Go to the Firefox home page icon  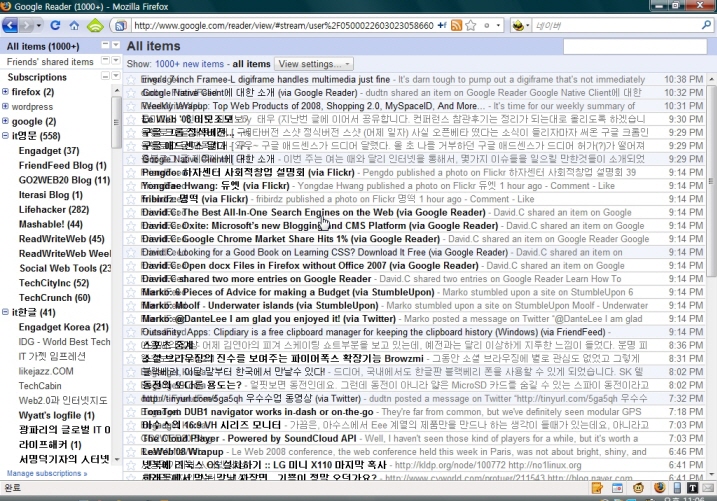[74, 25]
